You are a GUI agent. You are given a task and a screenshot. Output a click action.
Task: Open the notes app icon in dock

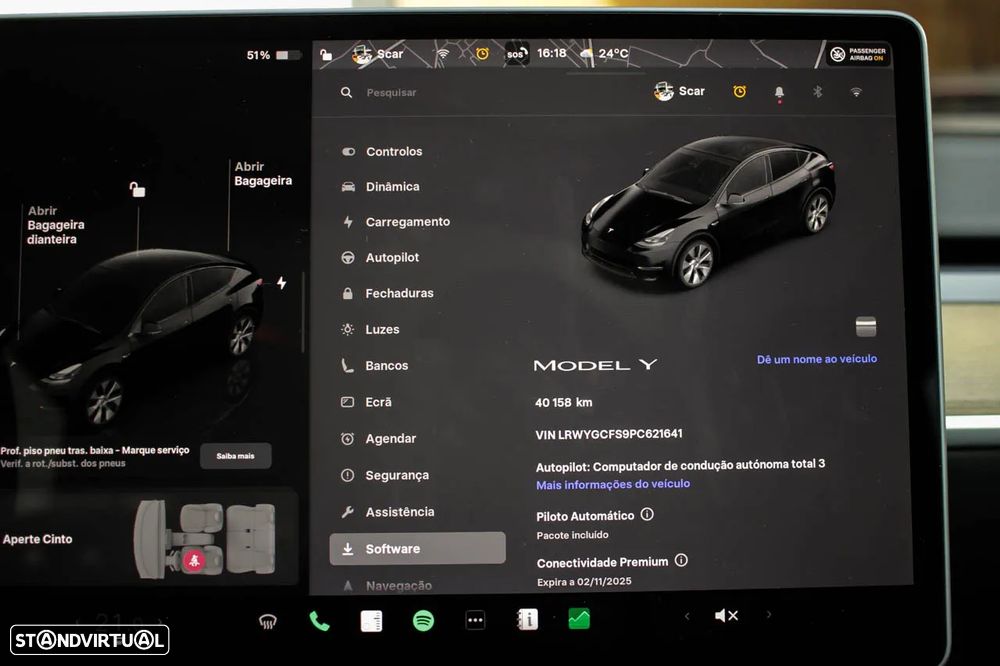pos(371,621)
